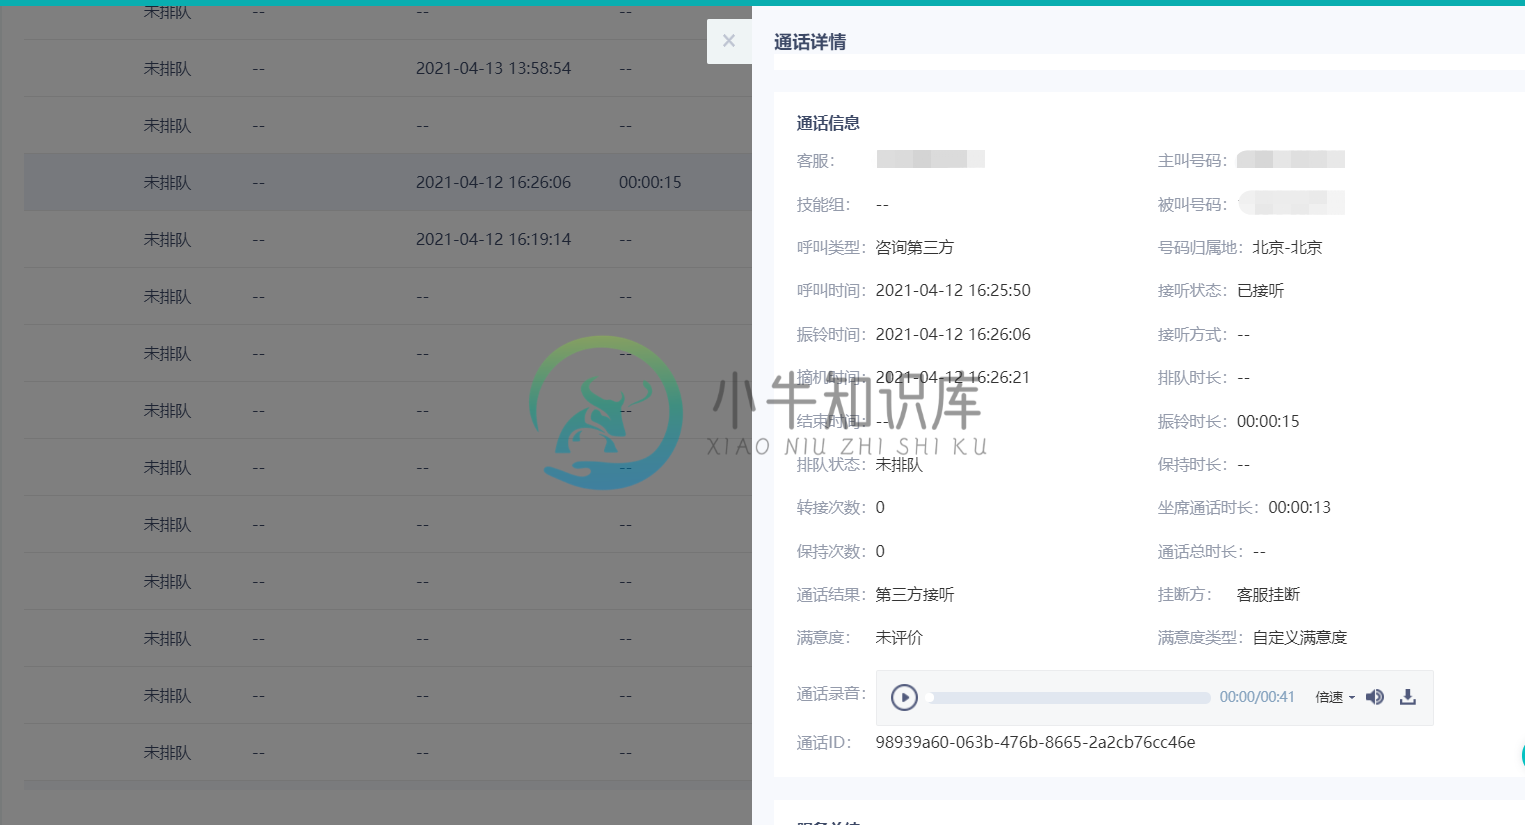Click 未排队 in the 2021-04-13 13:58:54 row
Screen dimensions: 1525x825
167,68
